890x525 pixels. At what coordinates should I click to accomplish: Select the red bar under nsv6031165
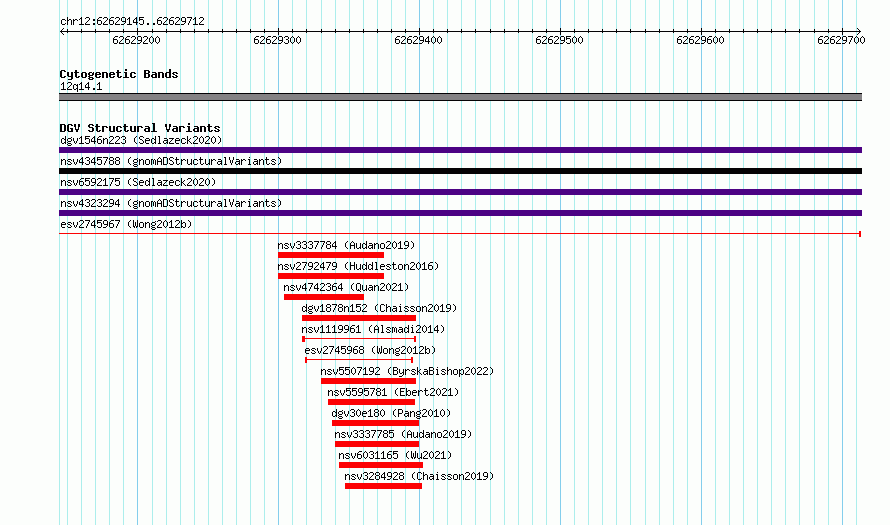click(x=381, y=465)
